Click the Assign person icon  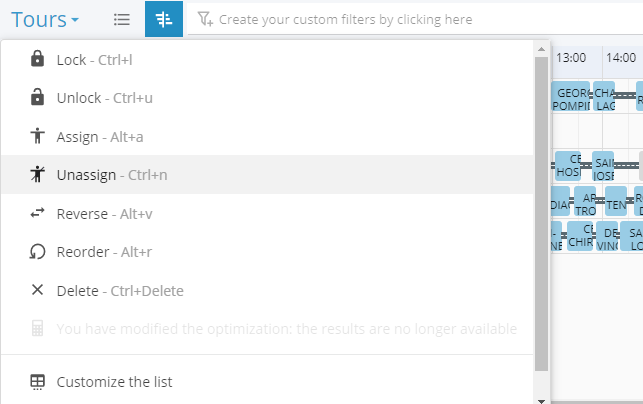click(38, 137)
